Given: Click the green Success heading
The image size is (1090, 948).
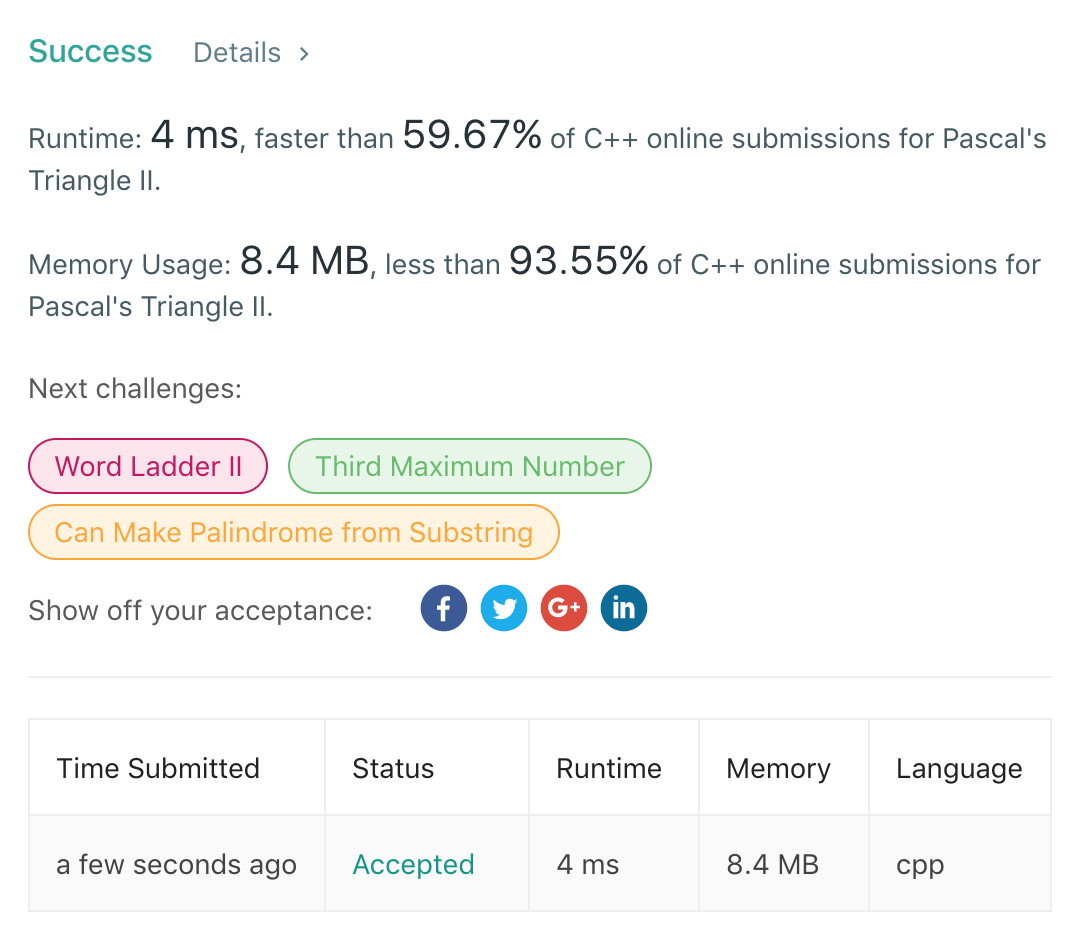Looking at the screenshot, I should point(90,52).
